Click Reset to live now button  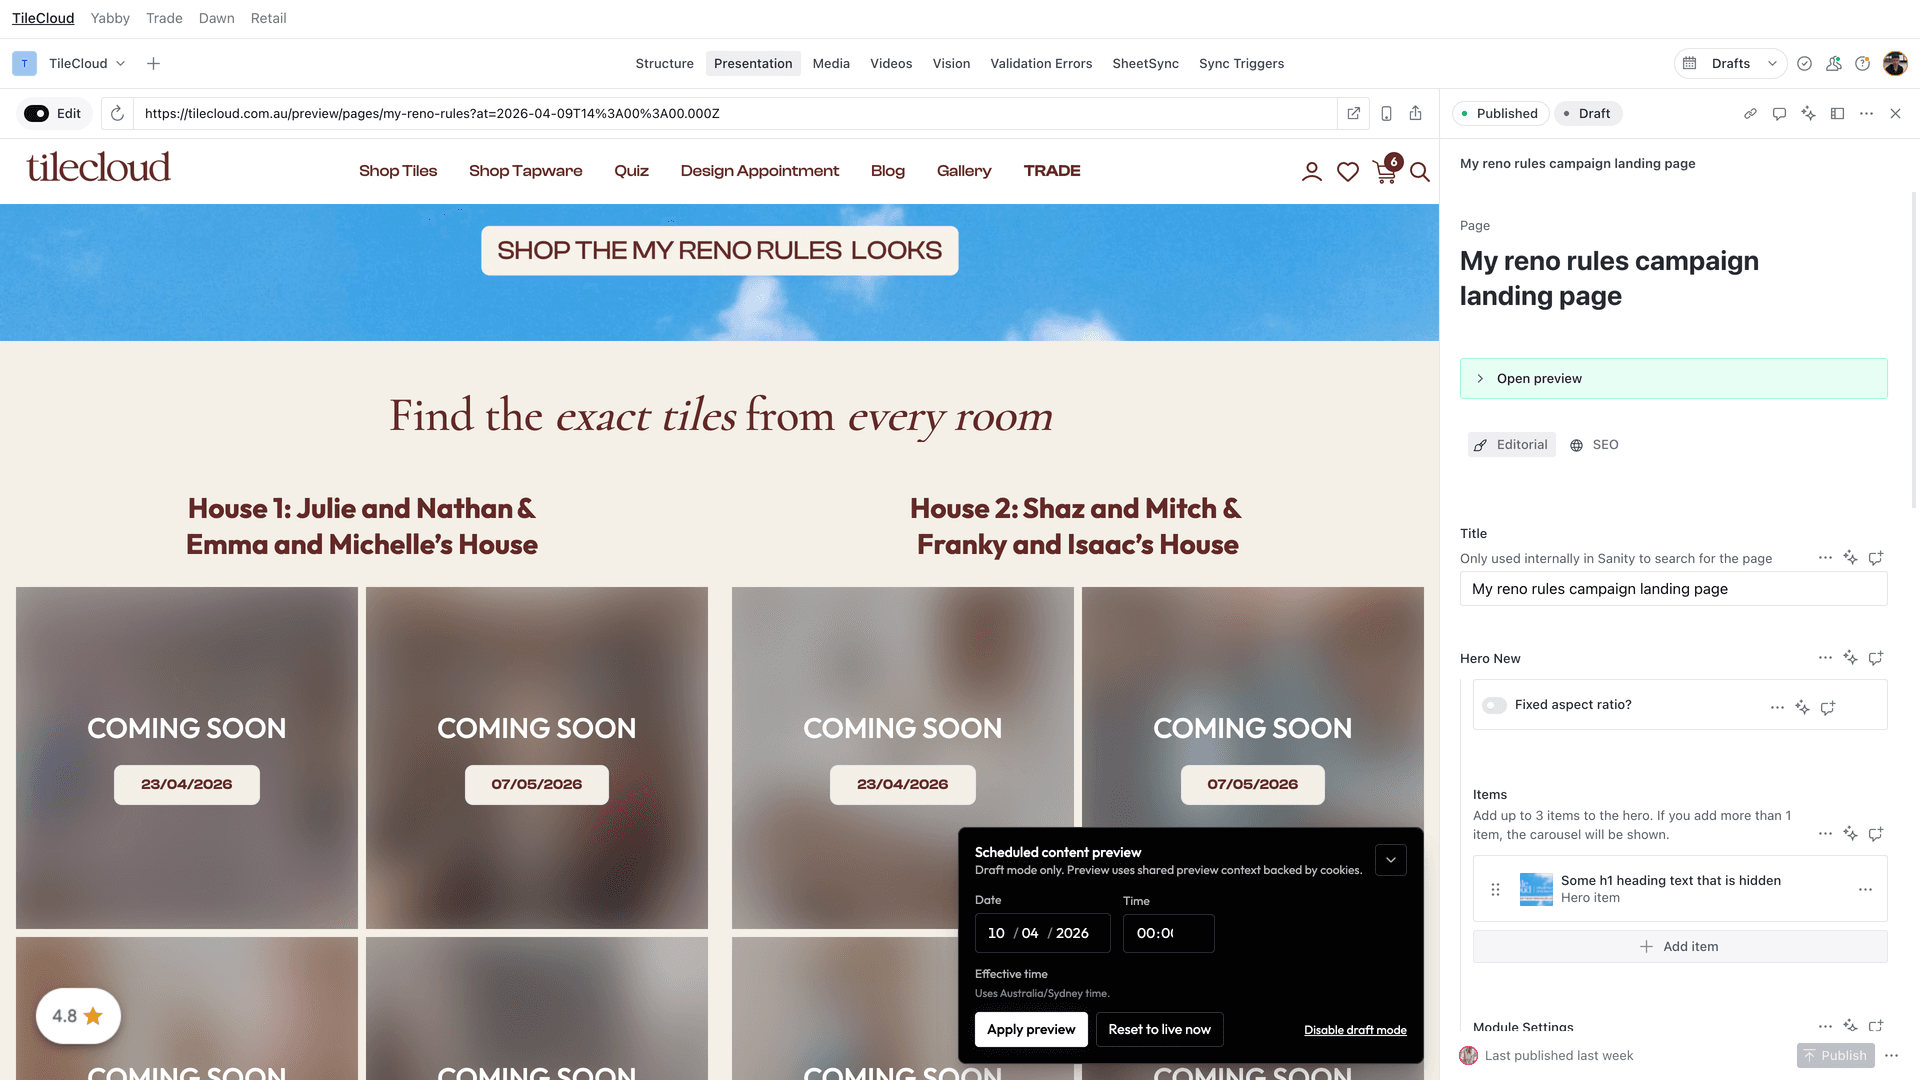[x=1159, y=1029]
